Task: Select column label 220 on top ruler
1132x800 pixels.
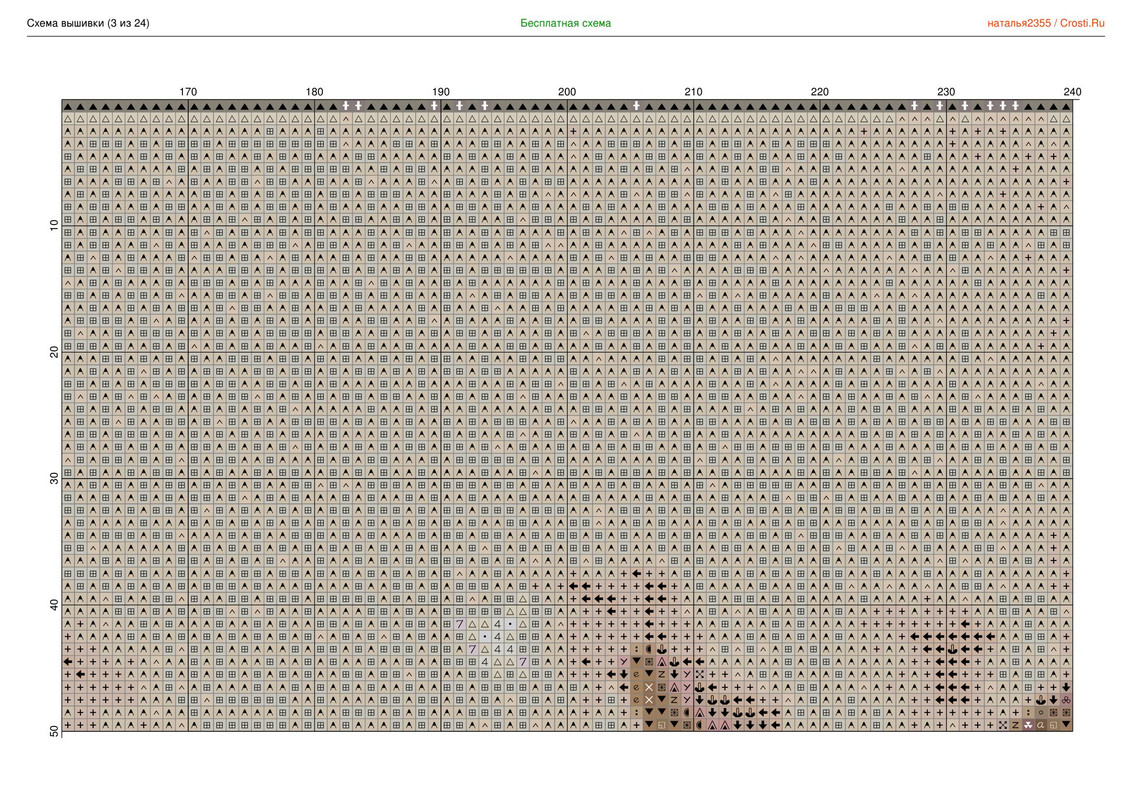Action: pos(819,92)
